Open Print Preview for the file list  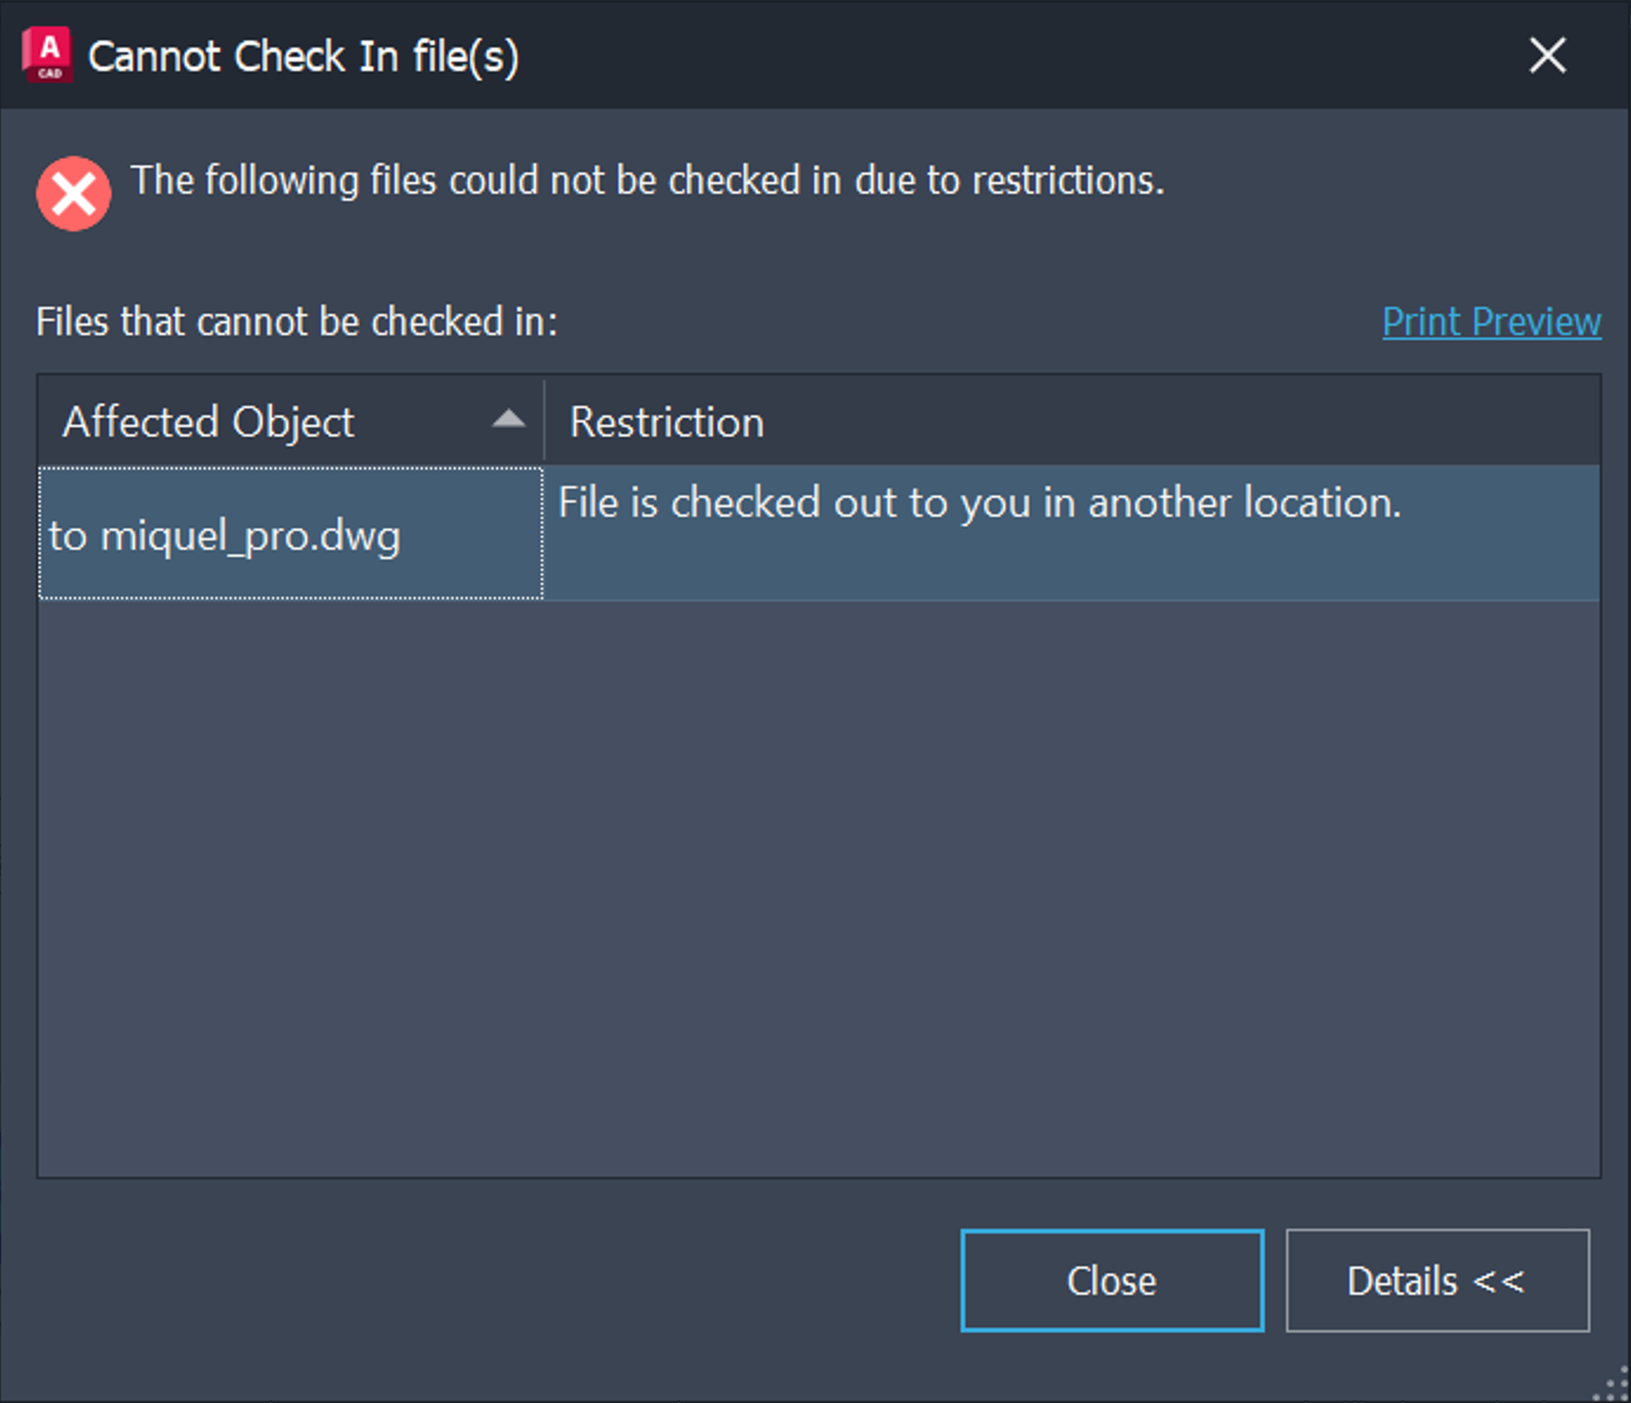tap(1489, 322)
